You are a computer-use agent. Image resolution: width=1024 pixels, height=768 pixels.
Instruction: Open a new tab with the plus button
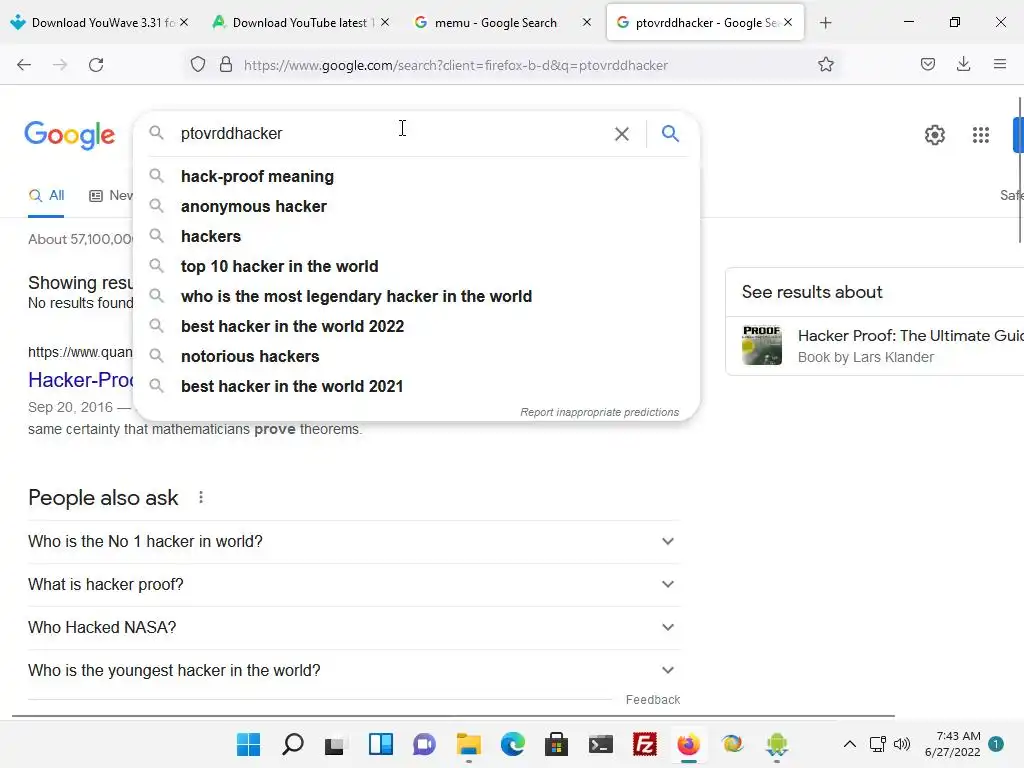(x=825, y=23)
